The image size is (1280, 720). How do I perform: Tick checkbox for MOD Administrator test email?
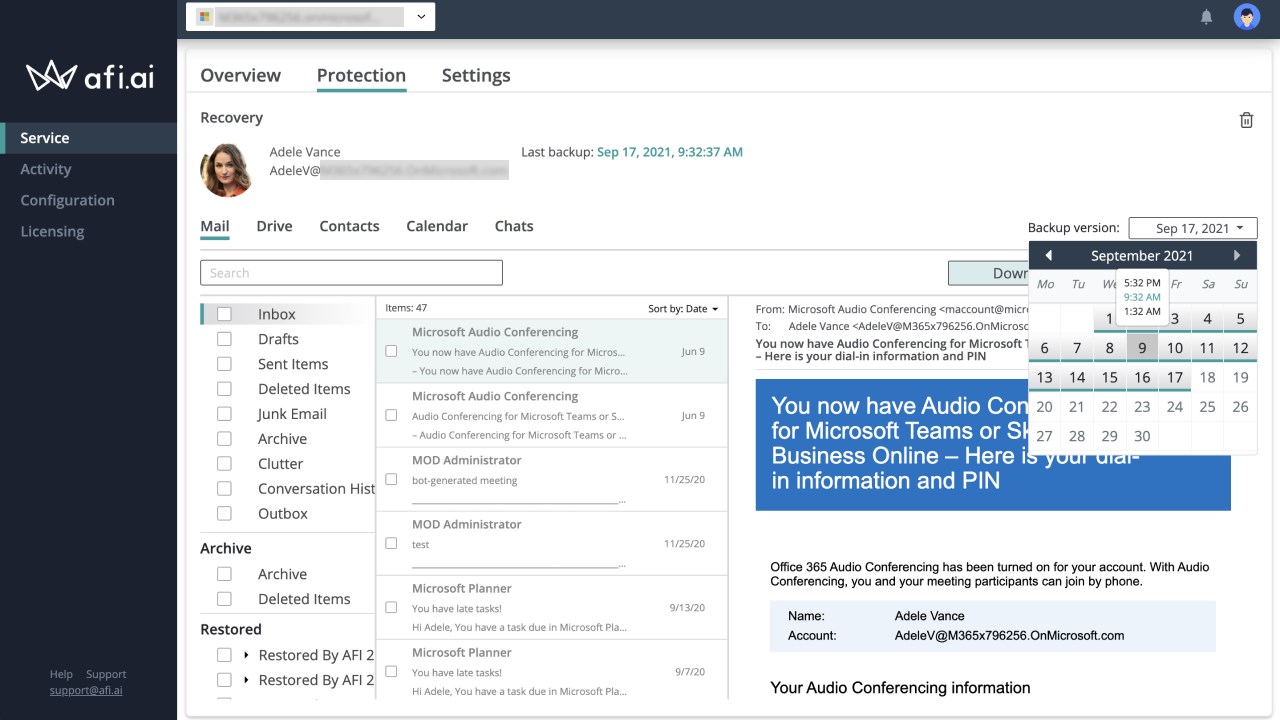(x=391, y=543)
